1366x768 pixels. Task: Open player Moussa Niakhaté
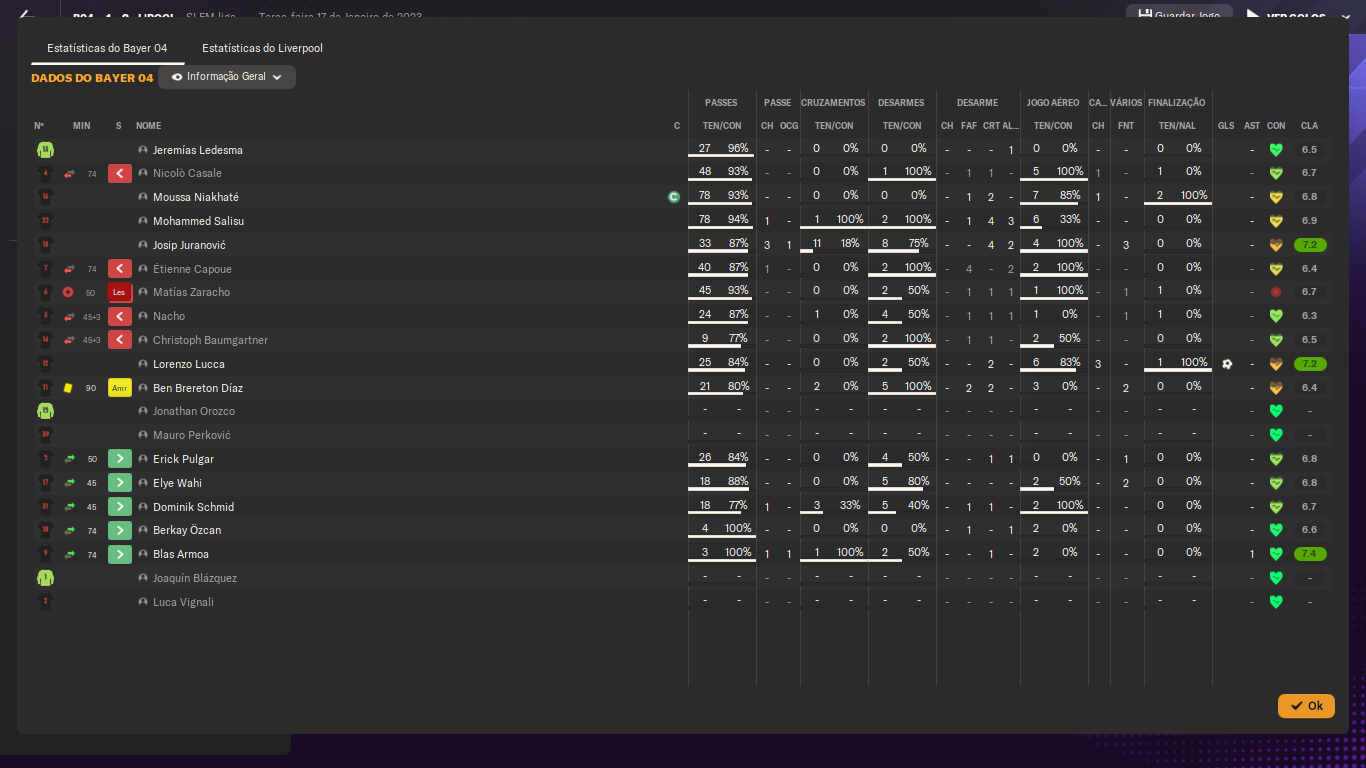pyautogui.click(x=196, y=197)
